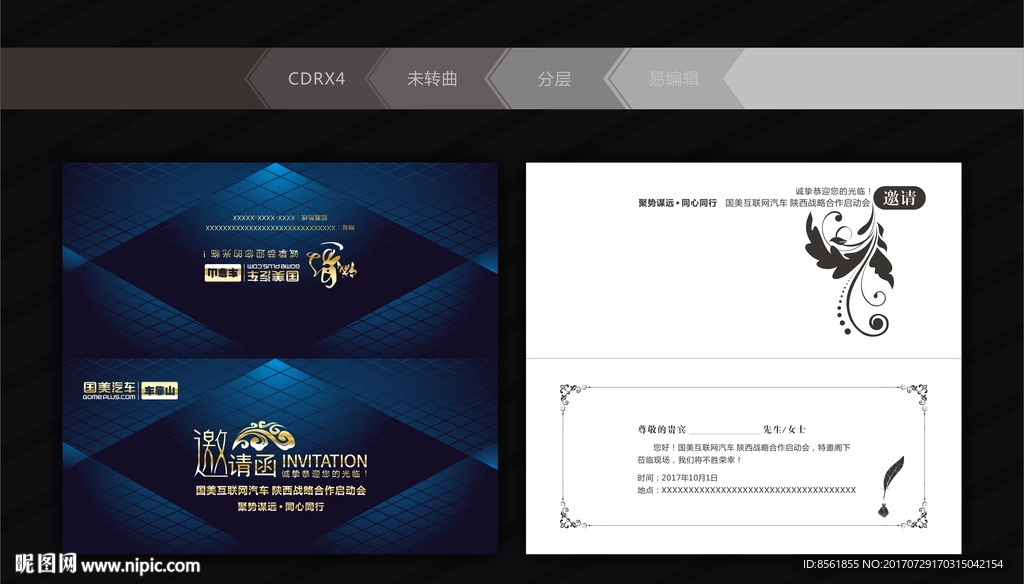Click the 邀请函 gold title

click(235, 453)
